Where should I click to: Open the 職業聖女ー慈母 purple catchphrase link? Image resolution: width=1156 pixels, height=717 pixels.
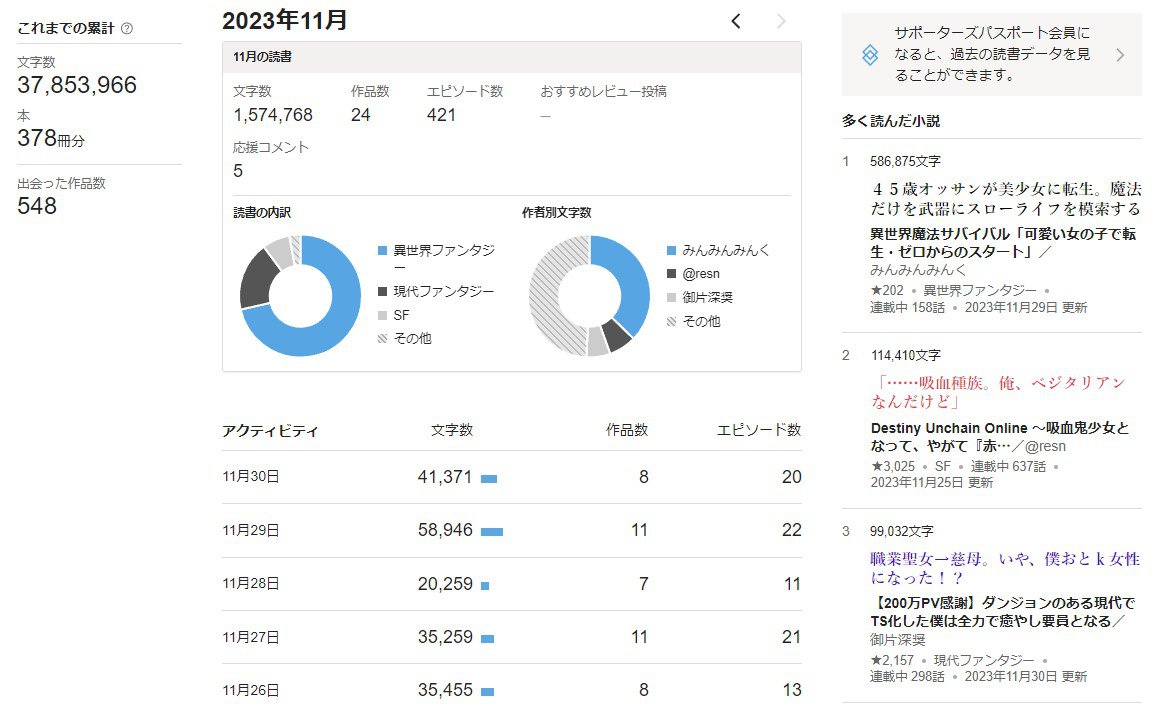(x=1005, y=568)
